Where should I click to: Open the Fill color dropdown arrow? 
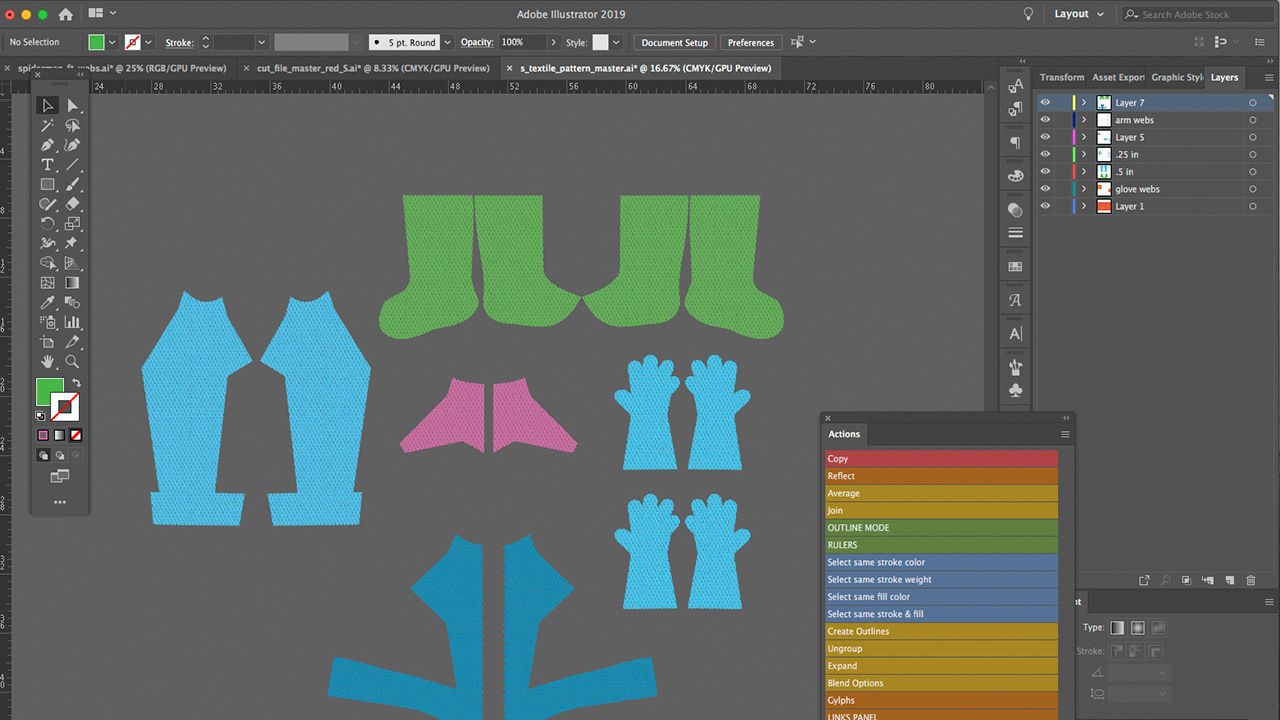point(111,42)
